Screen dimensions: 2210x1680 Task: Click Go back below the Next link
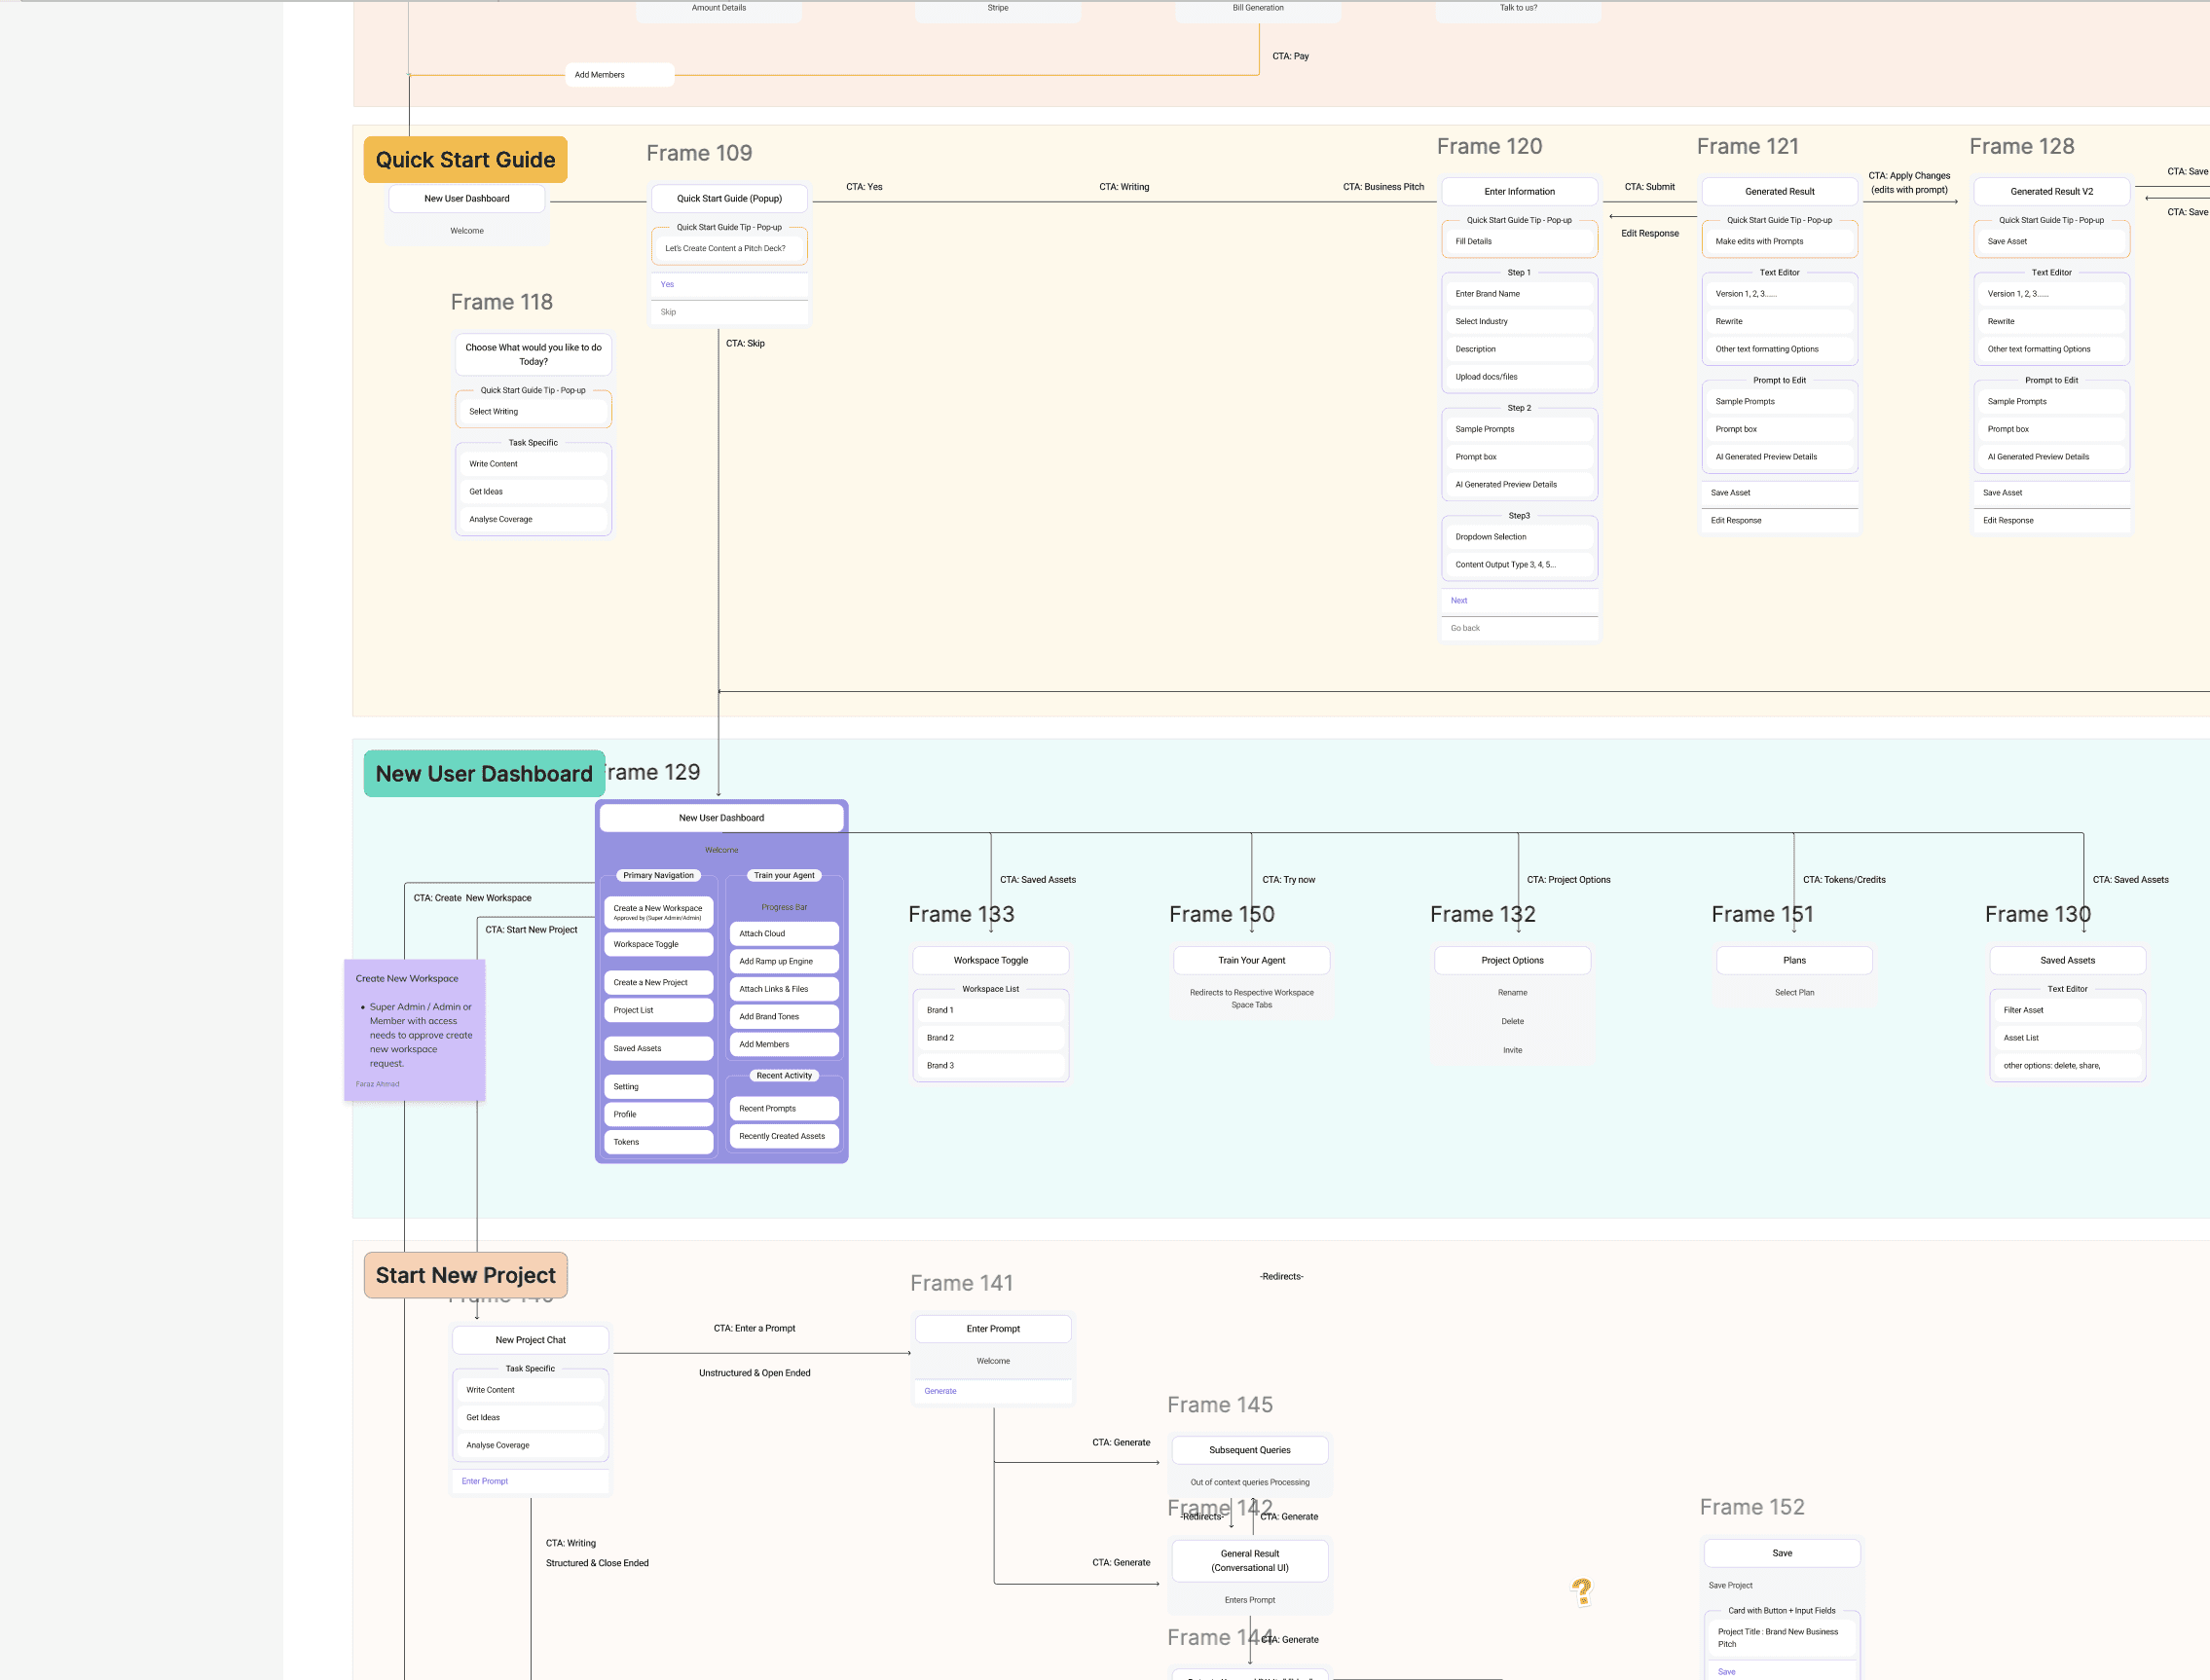click(1465, 628)
